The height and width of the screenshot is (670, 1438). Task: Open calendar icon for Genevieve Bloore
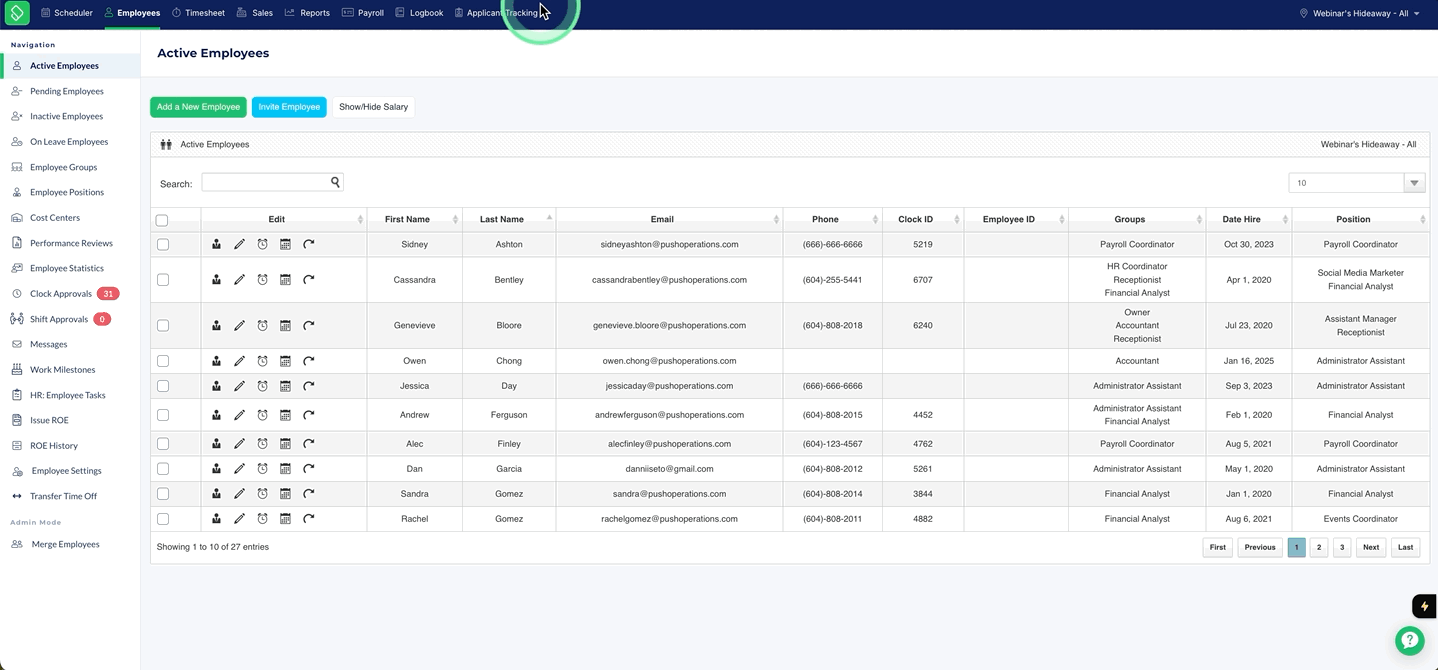[x=285, y=325]
